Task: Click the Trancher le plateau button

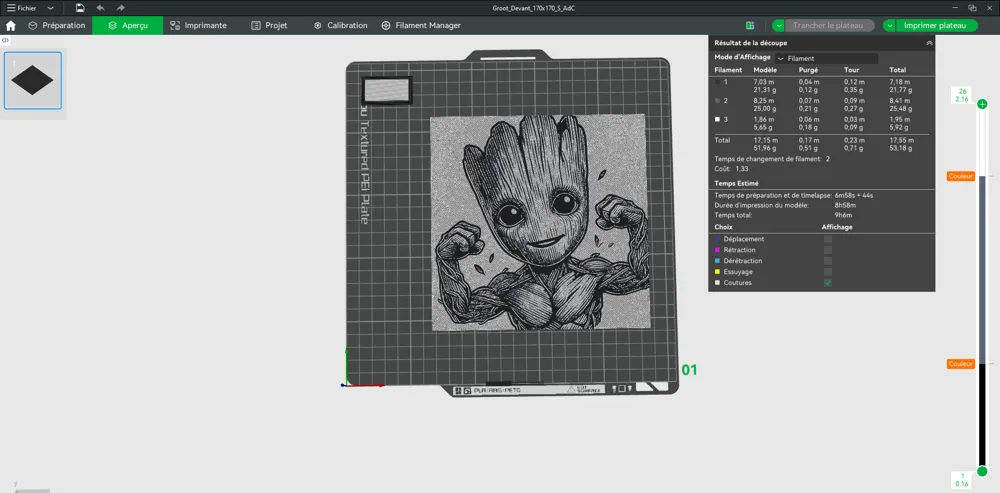Action: click(x=828, y=26)
